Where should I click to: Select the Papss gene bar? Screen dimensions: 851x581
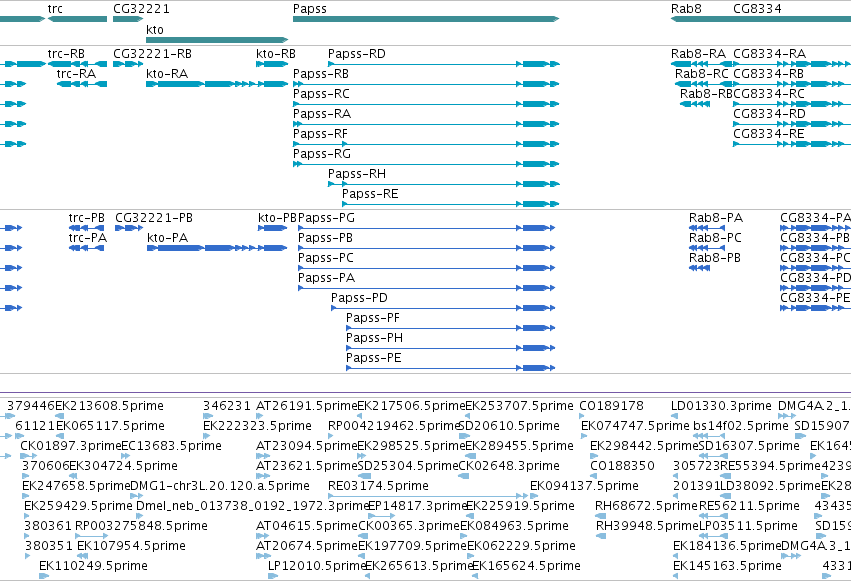pos(426,19)
